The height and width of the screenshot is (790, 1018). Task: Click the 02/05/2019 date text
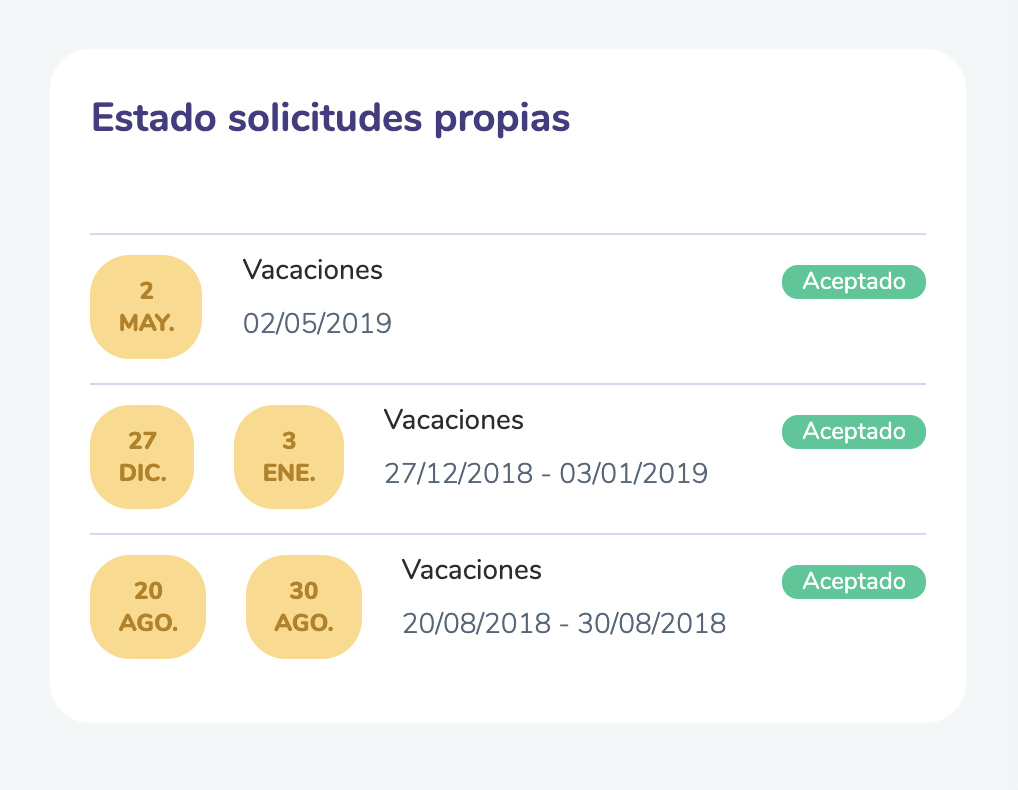click(317, 324)
